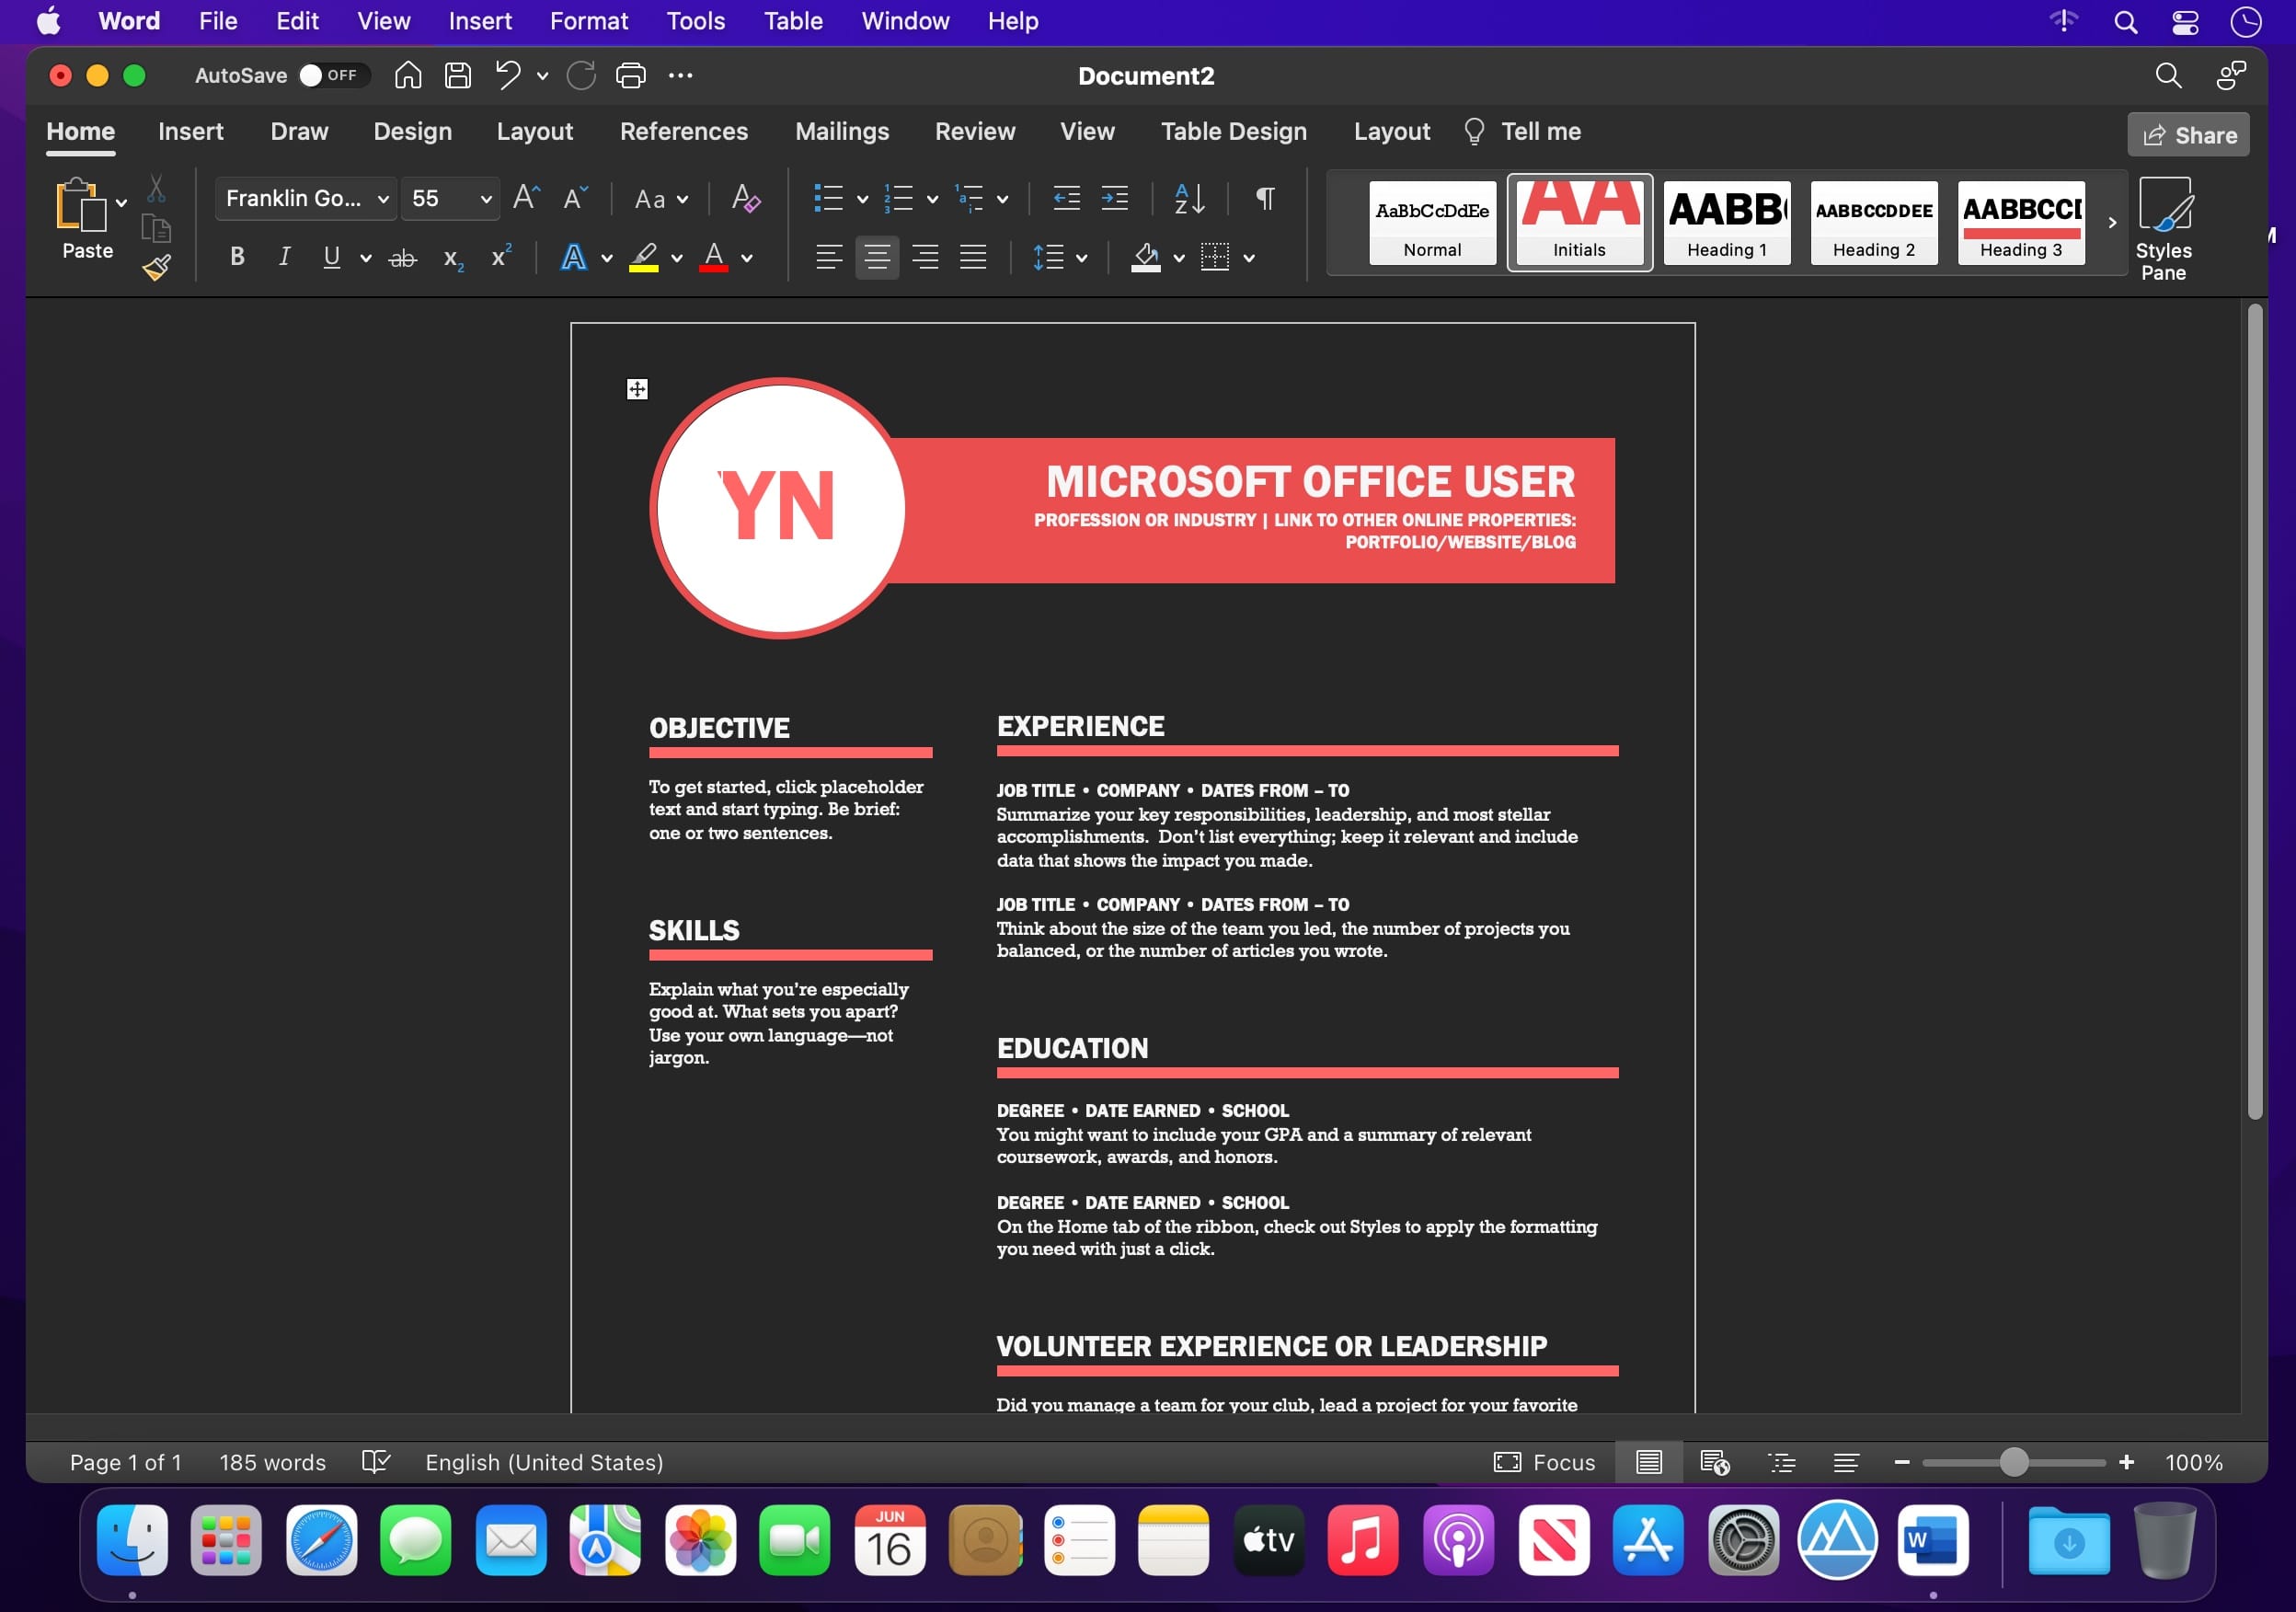This screenshot has height=1612, width=2296.
Task: Click the table move handle in document
Action: 637,389
